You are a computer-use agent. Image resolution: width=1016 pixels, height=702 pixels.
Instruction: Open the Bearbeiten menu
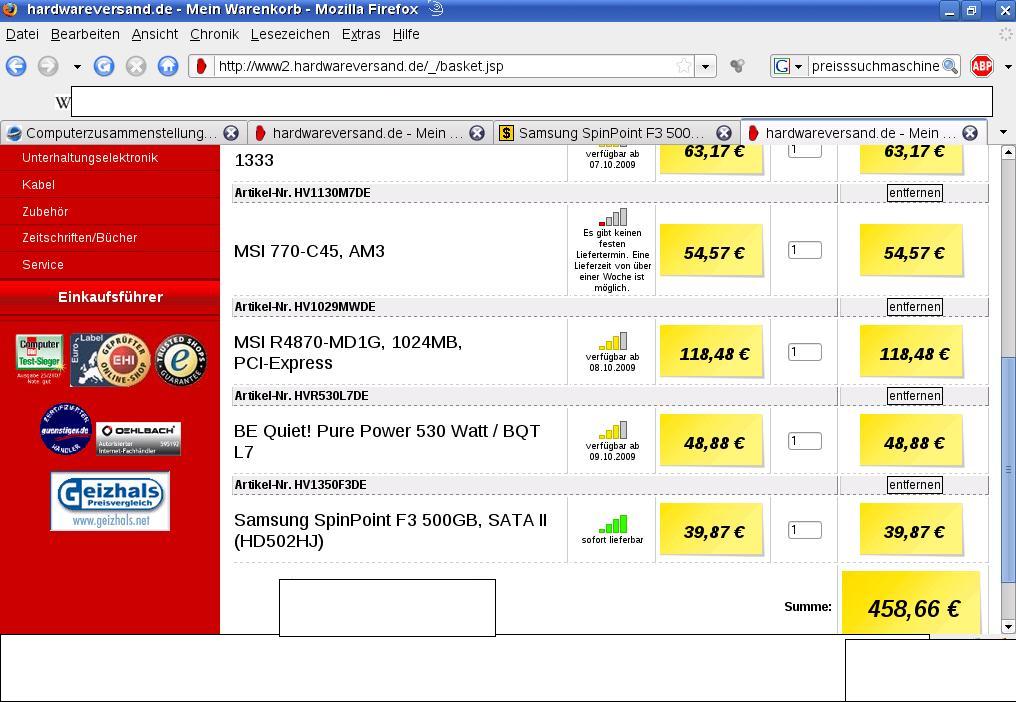click(85, 34)
